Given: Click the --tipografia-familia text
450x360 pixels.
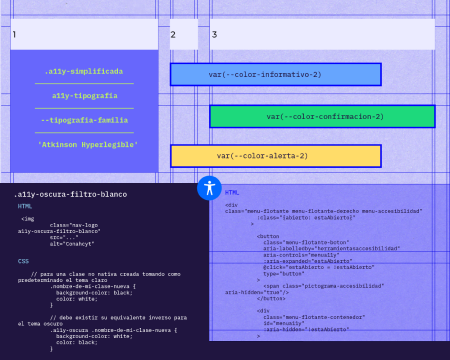Looking at the screenshot, I should point(84,120).
